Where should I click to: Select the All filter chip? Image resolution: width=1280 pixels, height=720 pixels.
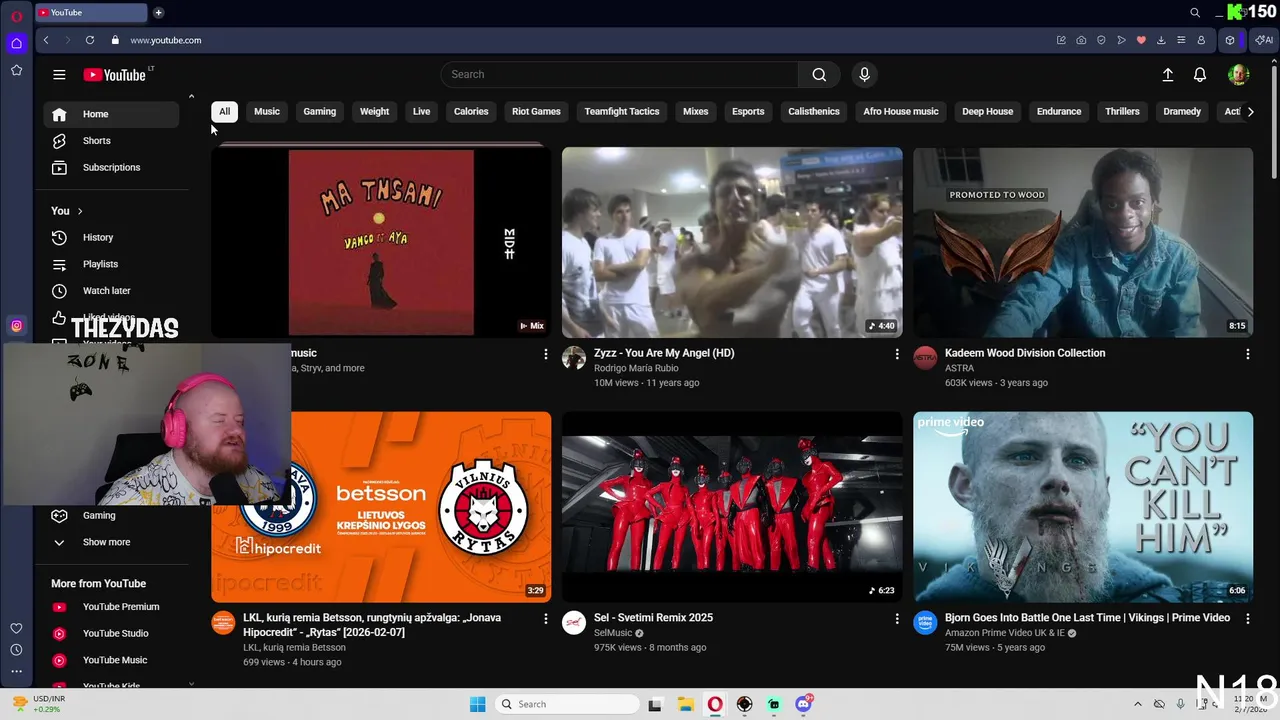click(224, 111)
